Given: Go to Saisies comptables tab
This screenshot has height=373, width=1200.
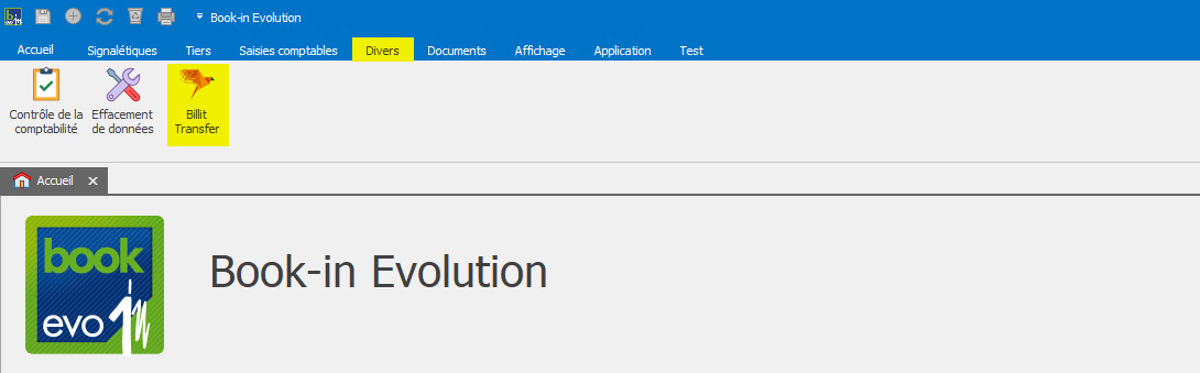Looking at the screenshot, I should 288,50.
